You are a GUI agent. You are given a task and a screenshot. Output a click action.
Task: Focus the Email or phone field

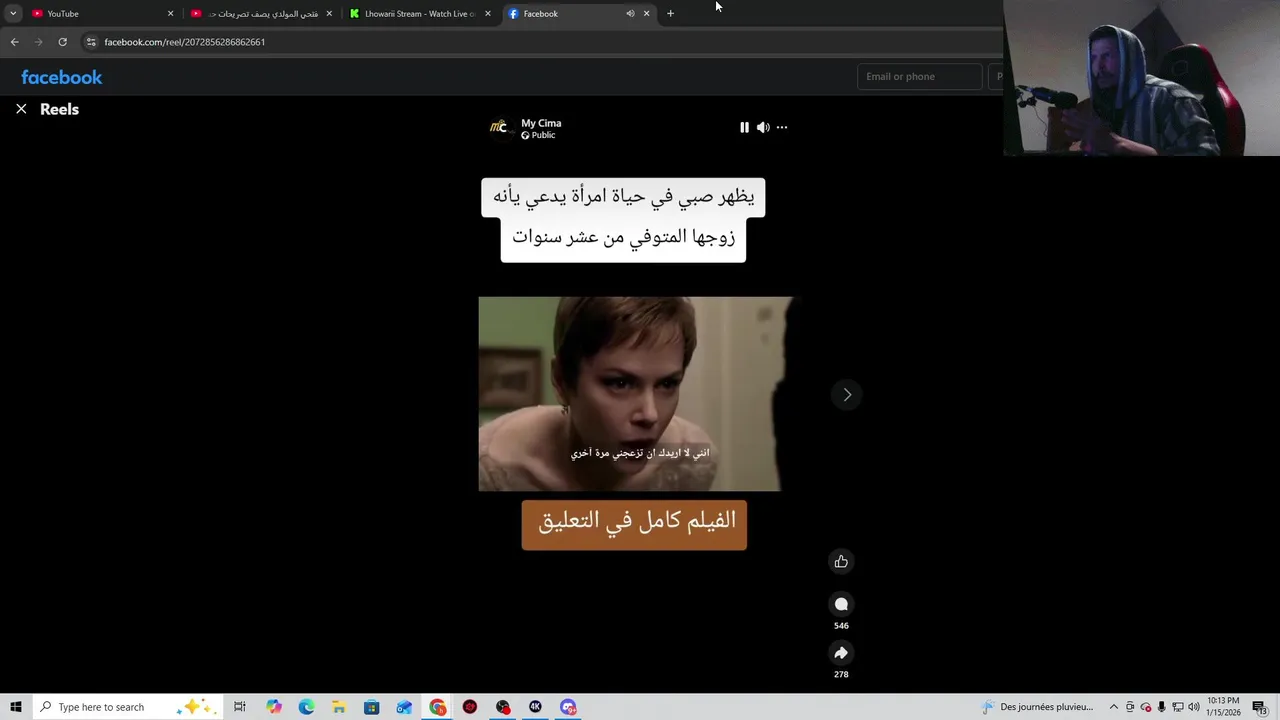(920, 77)
